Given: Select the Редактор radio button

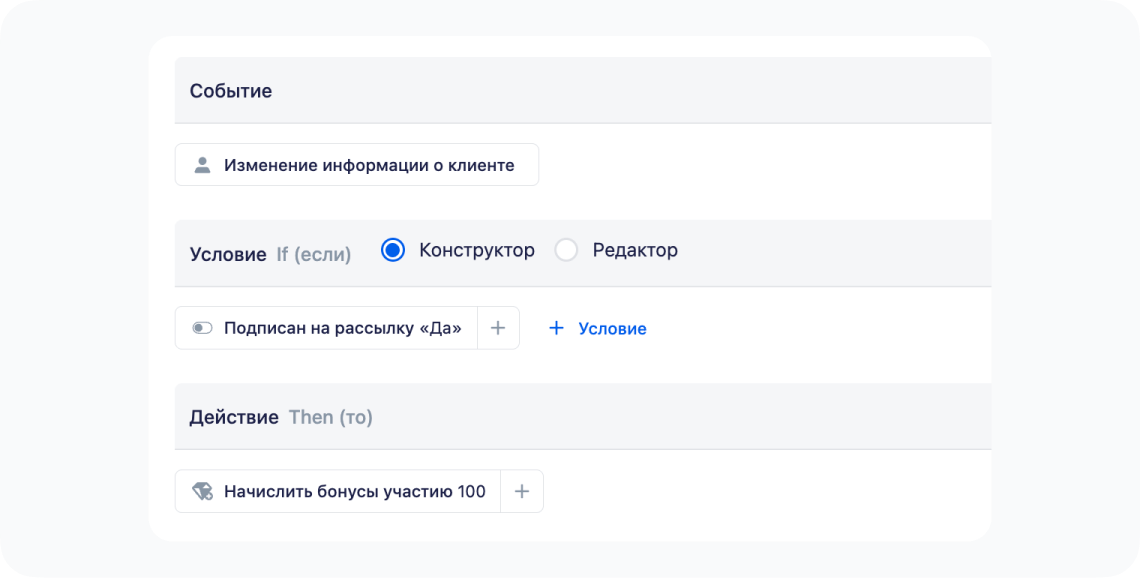Looking at the screenshot, I should (567, 250).
